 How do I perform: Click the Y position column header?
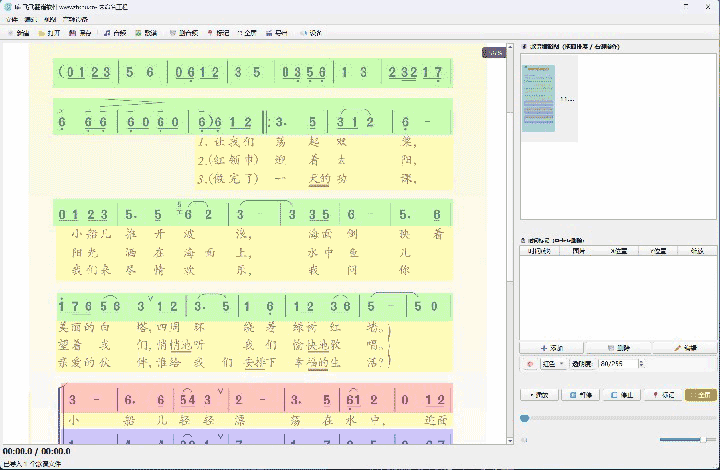tap(658, 251)
